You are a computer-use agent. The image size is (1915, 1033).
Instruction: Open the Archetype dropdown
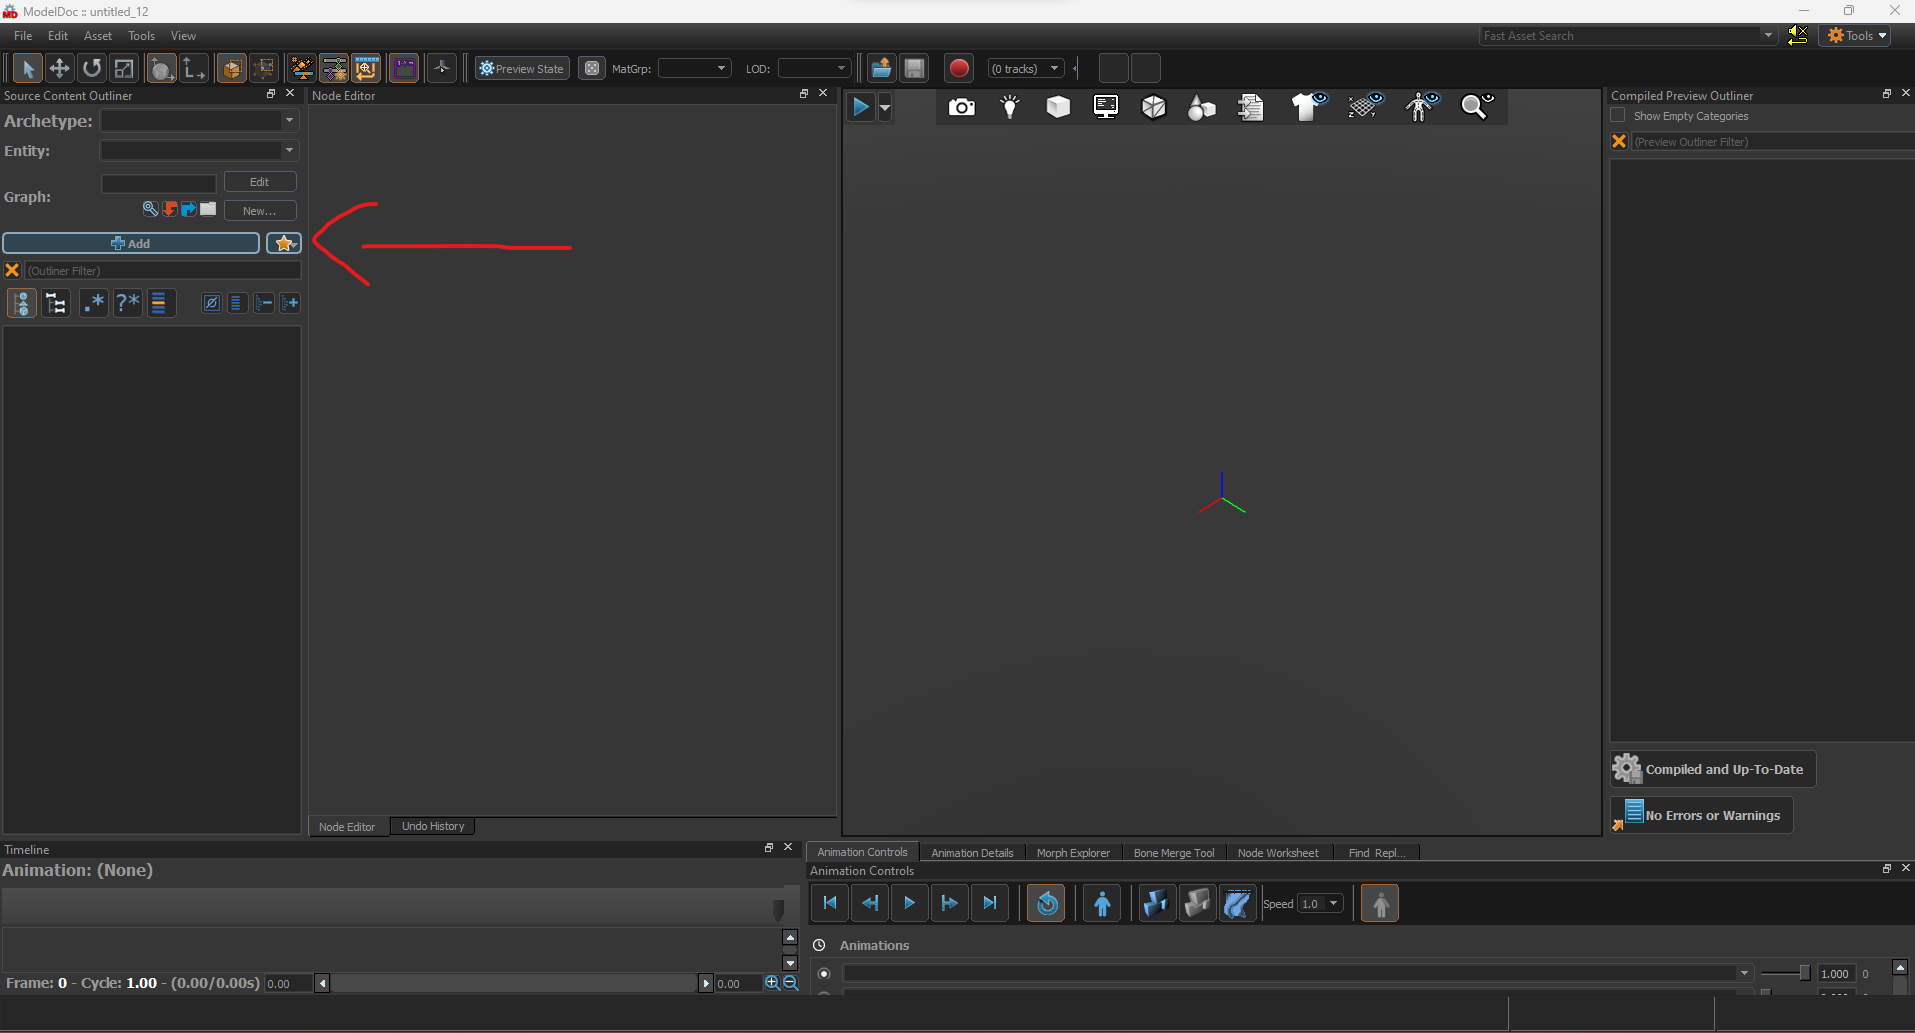click(x=199, y=120)
